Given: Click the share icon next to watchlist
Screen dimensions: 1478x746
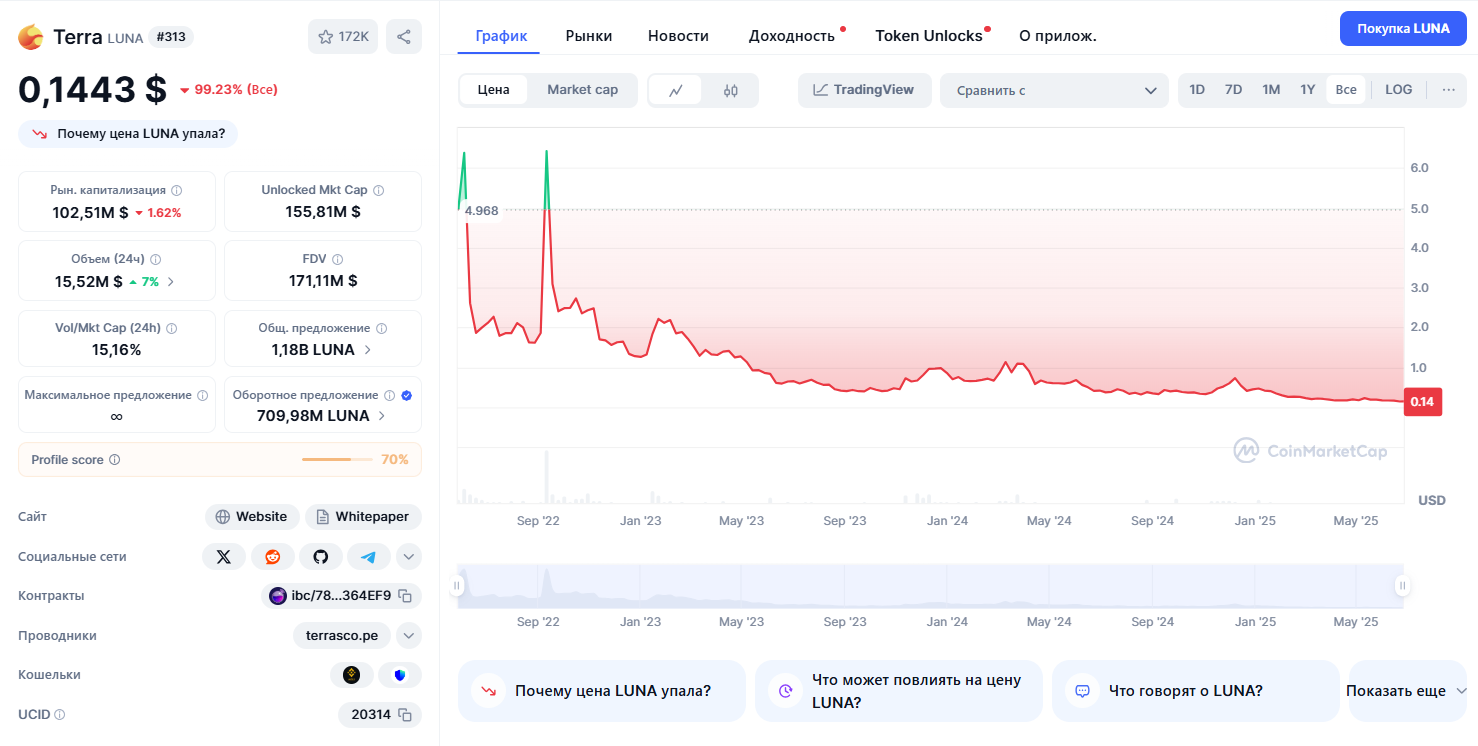Looking at the screenshot, I should coord(404,37).
